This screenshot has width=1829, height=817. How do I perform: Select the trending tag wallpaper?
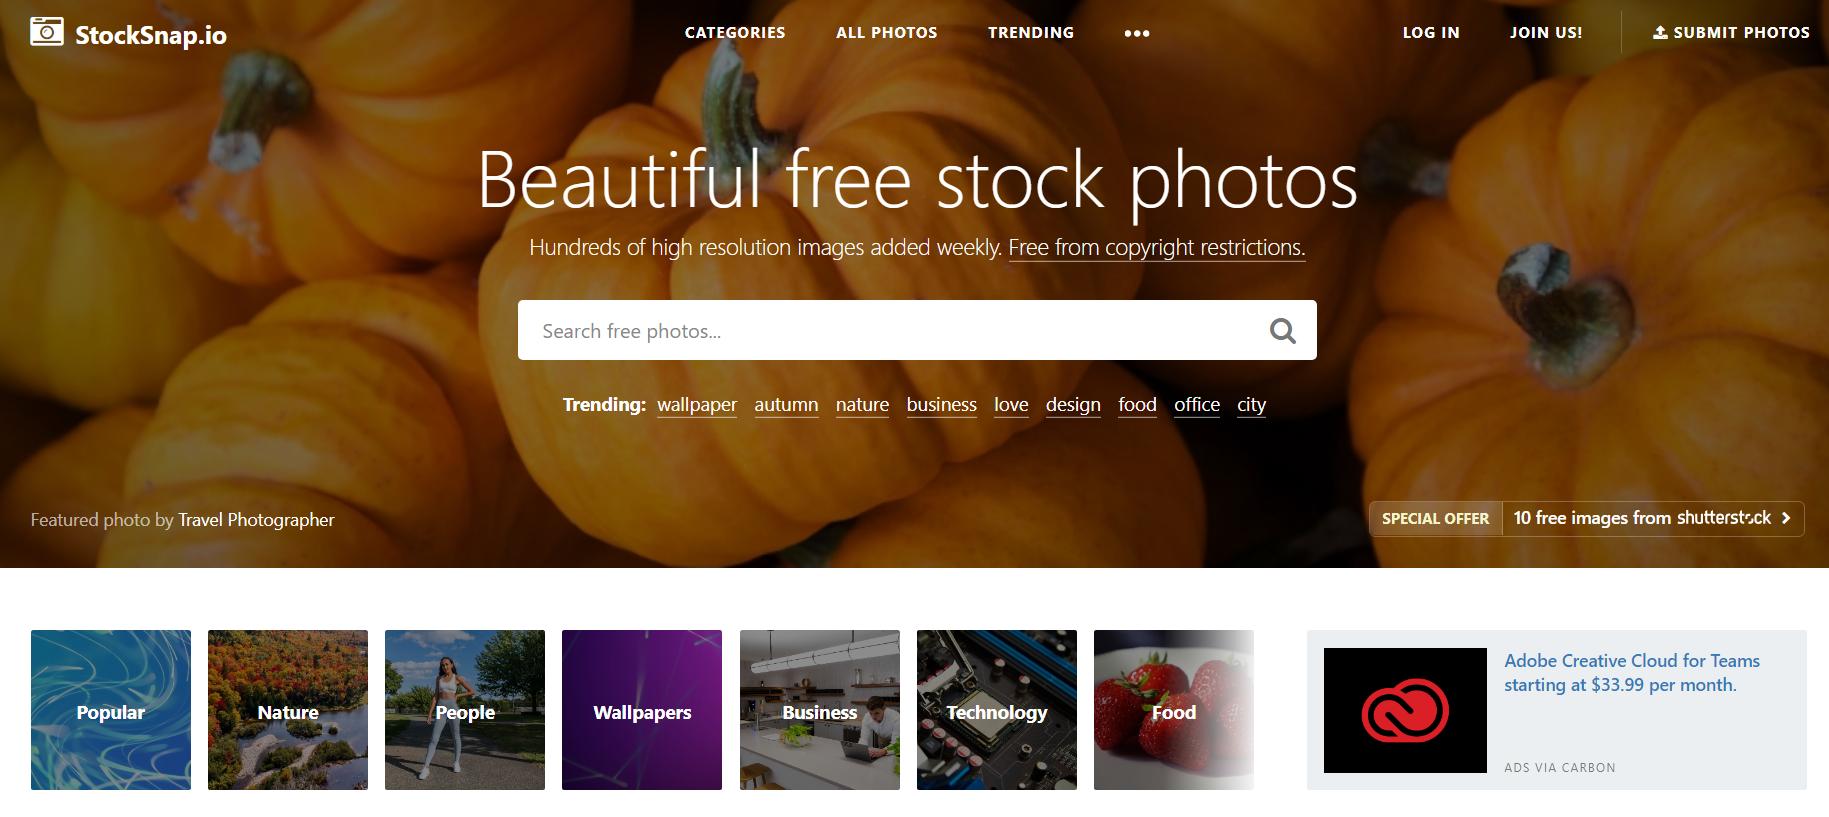(697, 405)
